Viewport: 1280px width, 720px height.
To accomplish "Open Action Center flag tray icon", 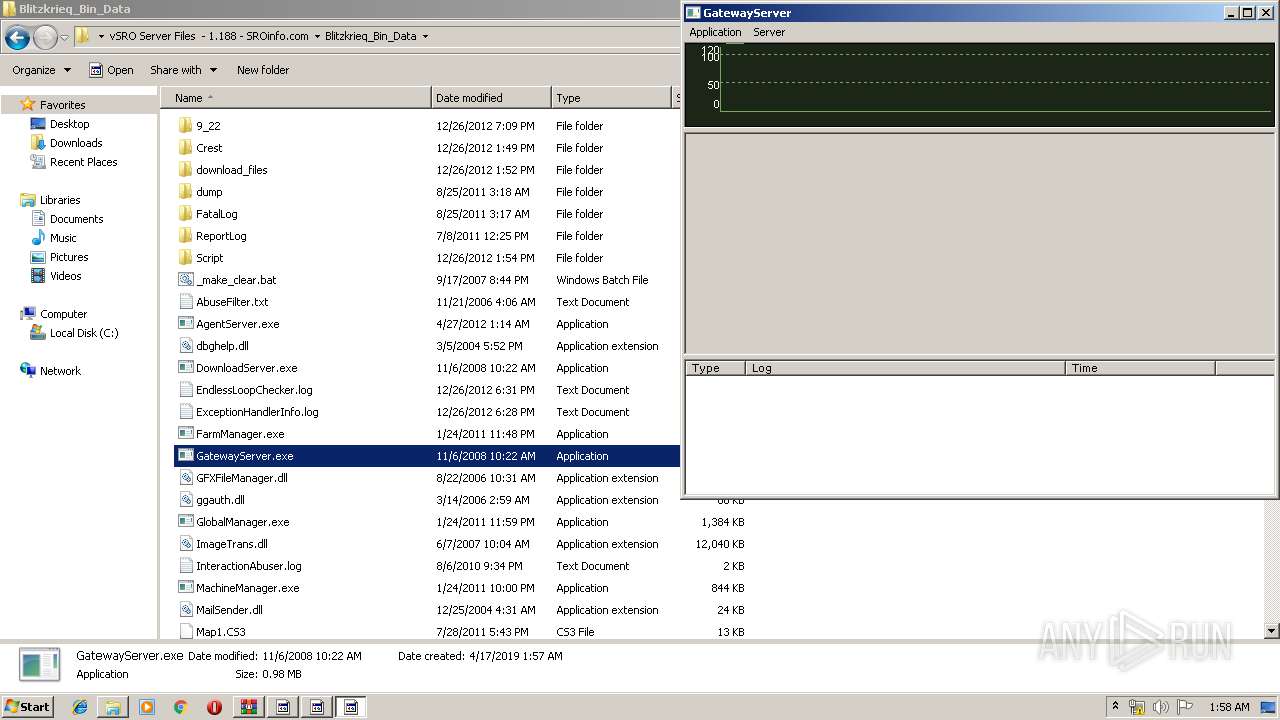I will point(1184,707).
